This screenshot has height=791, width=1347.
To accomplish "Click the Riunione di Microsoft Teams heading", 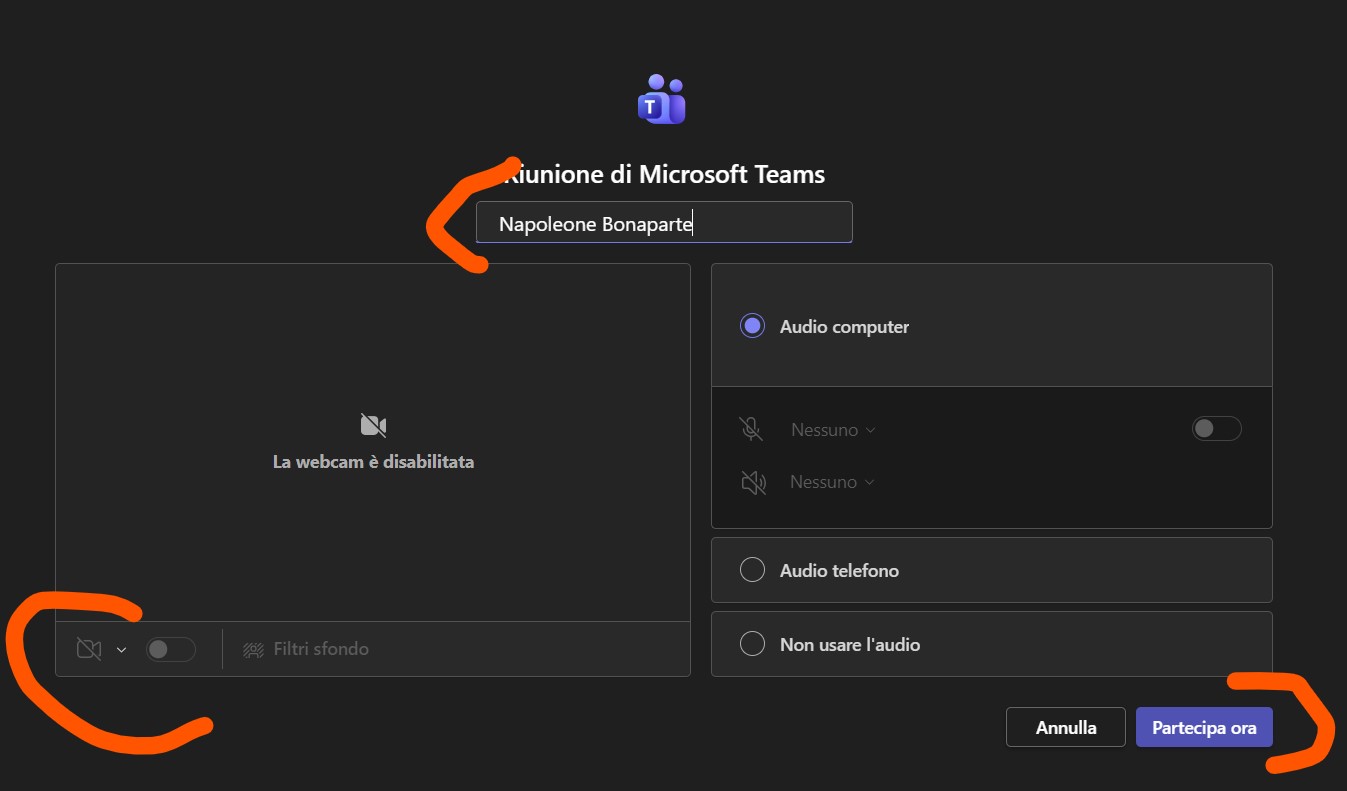I will click(666, 174).
